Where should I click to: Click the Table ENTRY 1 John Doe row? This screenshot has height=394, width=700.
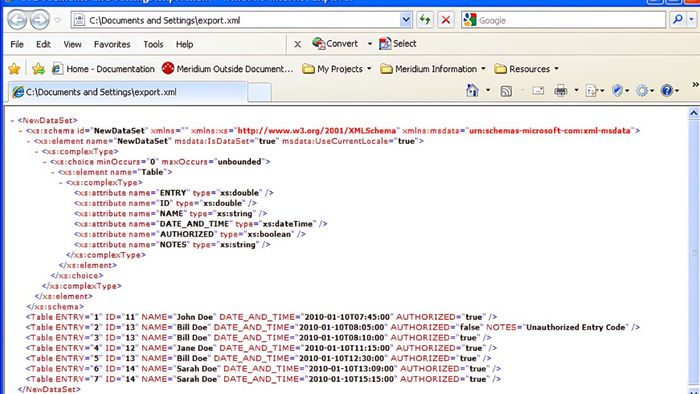click(261, 317)
